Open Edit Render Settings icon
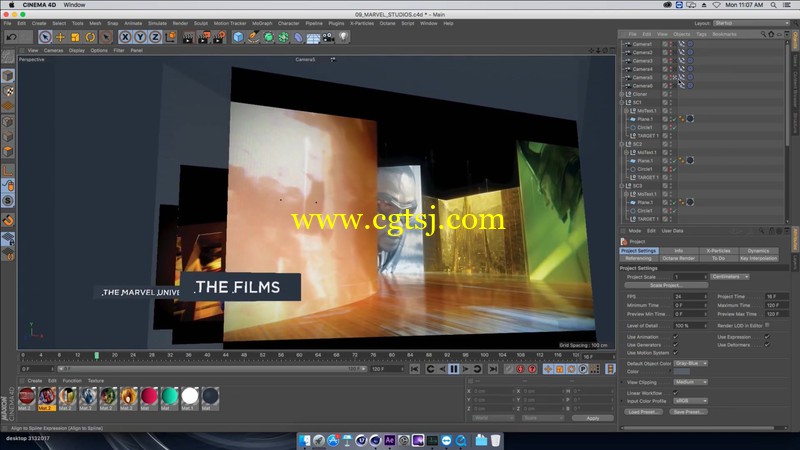Image resolution: width=800 pixels, height=450 pixels. pyautogui.click(x=219, y=37)
